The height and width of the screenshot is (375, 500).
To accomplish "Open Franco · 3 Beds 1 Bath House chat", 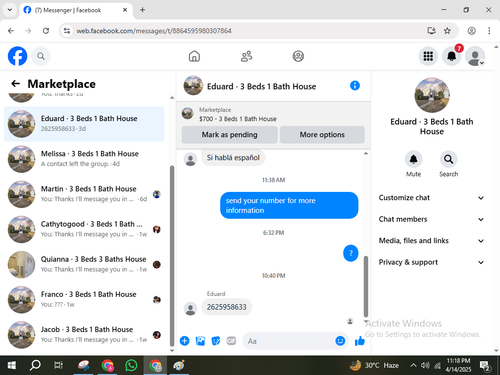I will point(84,299).
